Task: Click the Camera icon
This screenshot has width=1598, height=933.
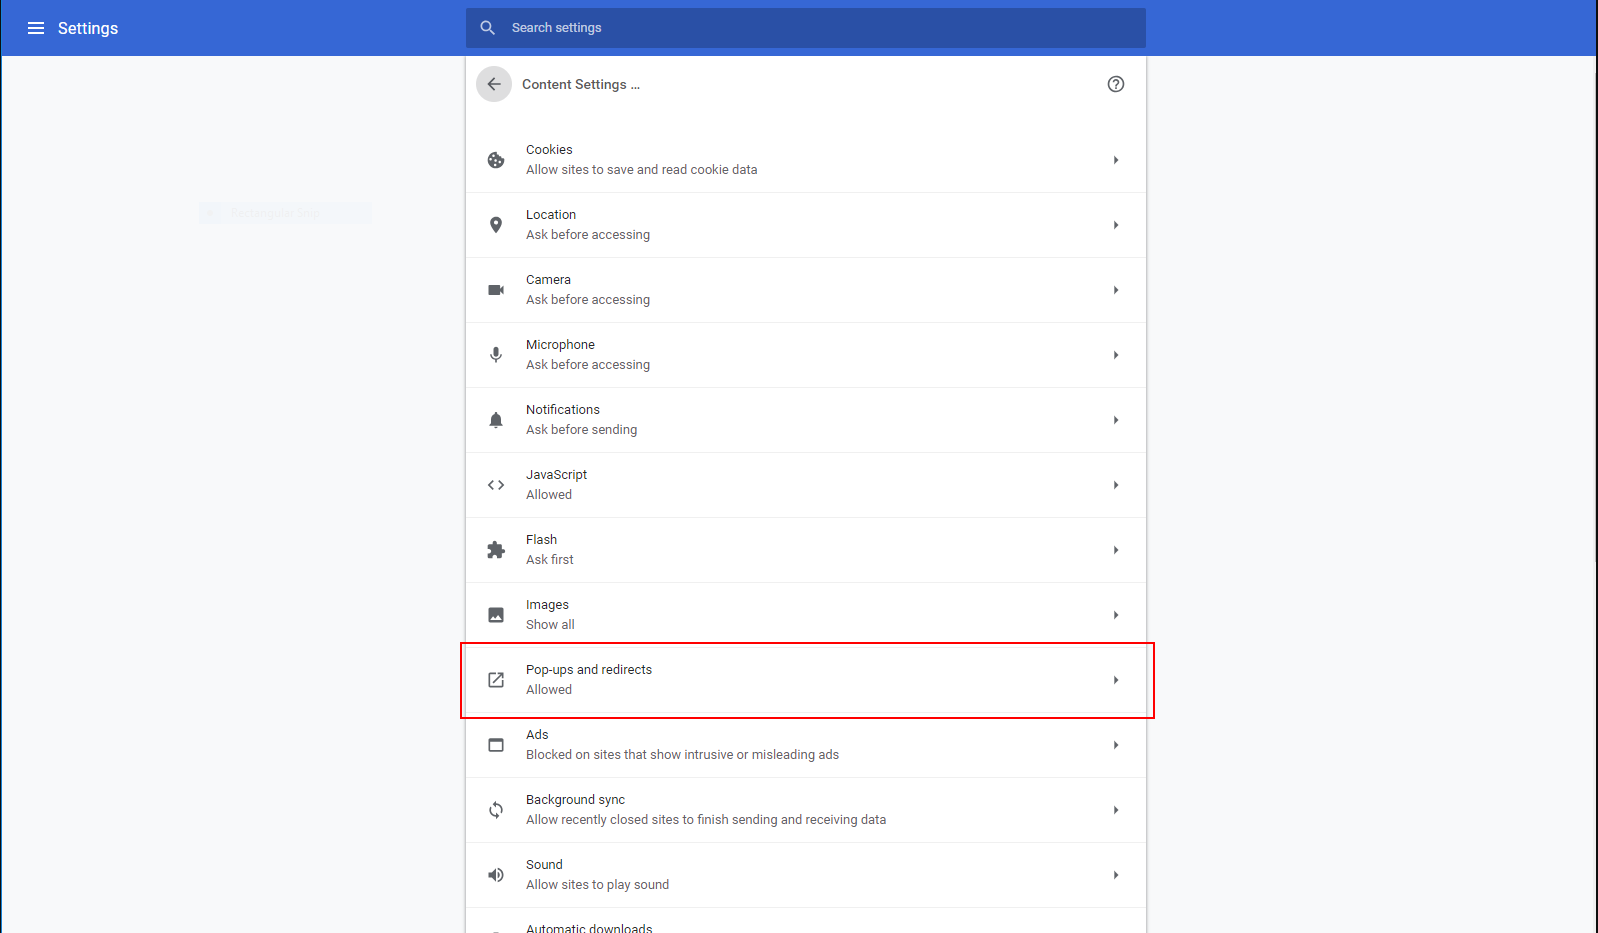Action: (496, 290)
